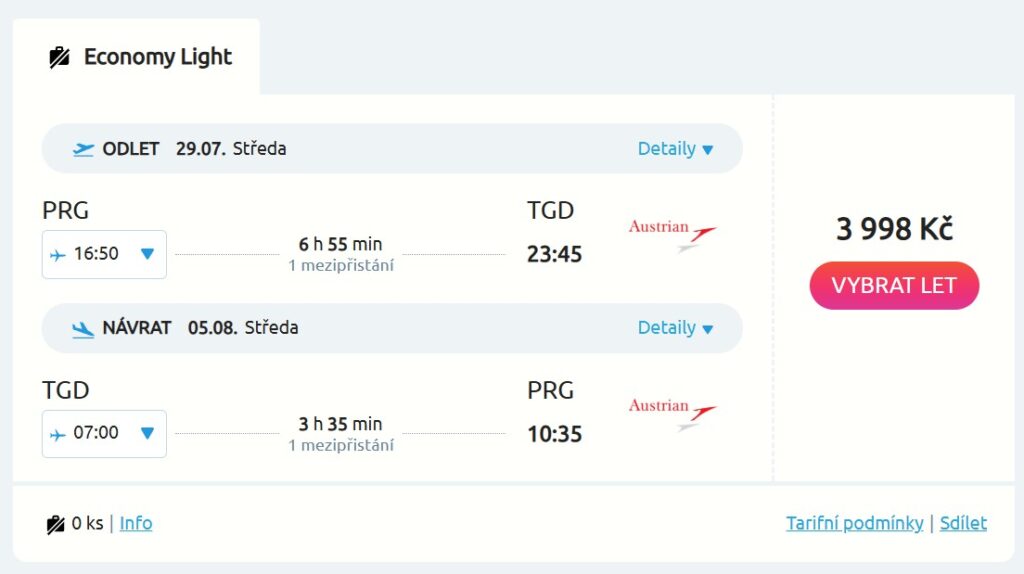Click the Austrian logo on return flight
Image resolution: width=1024 pixels, height=574 pixels.
pyautogui.click(x=672, y=412)
